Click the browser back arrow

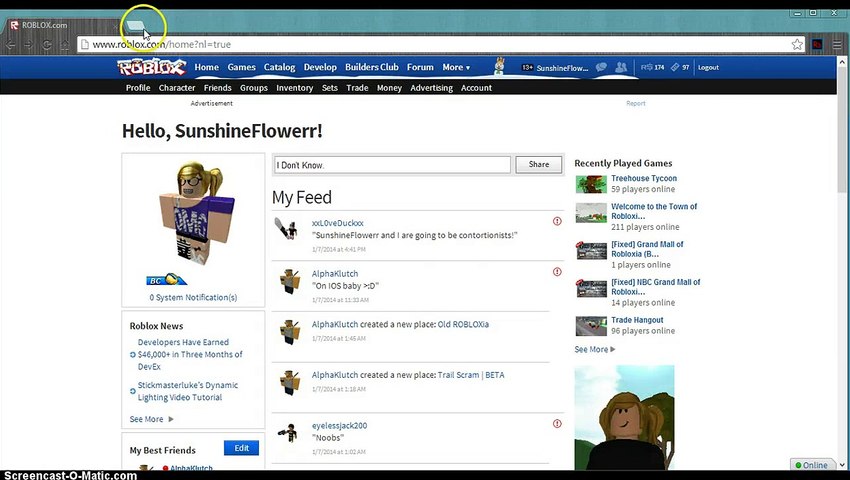coord(11,44)
